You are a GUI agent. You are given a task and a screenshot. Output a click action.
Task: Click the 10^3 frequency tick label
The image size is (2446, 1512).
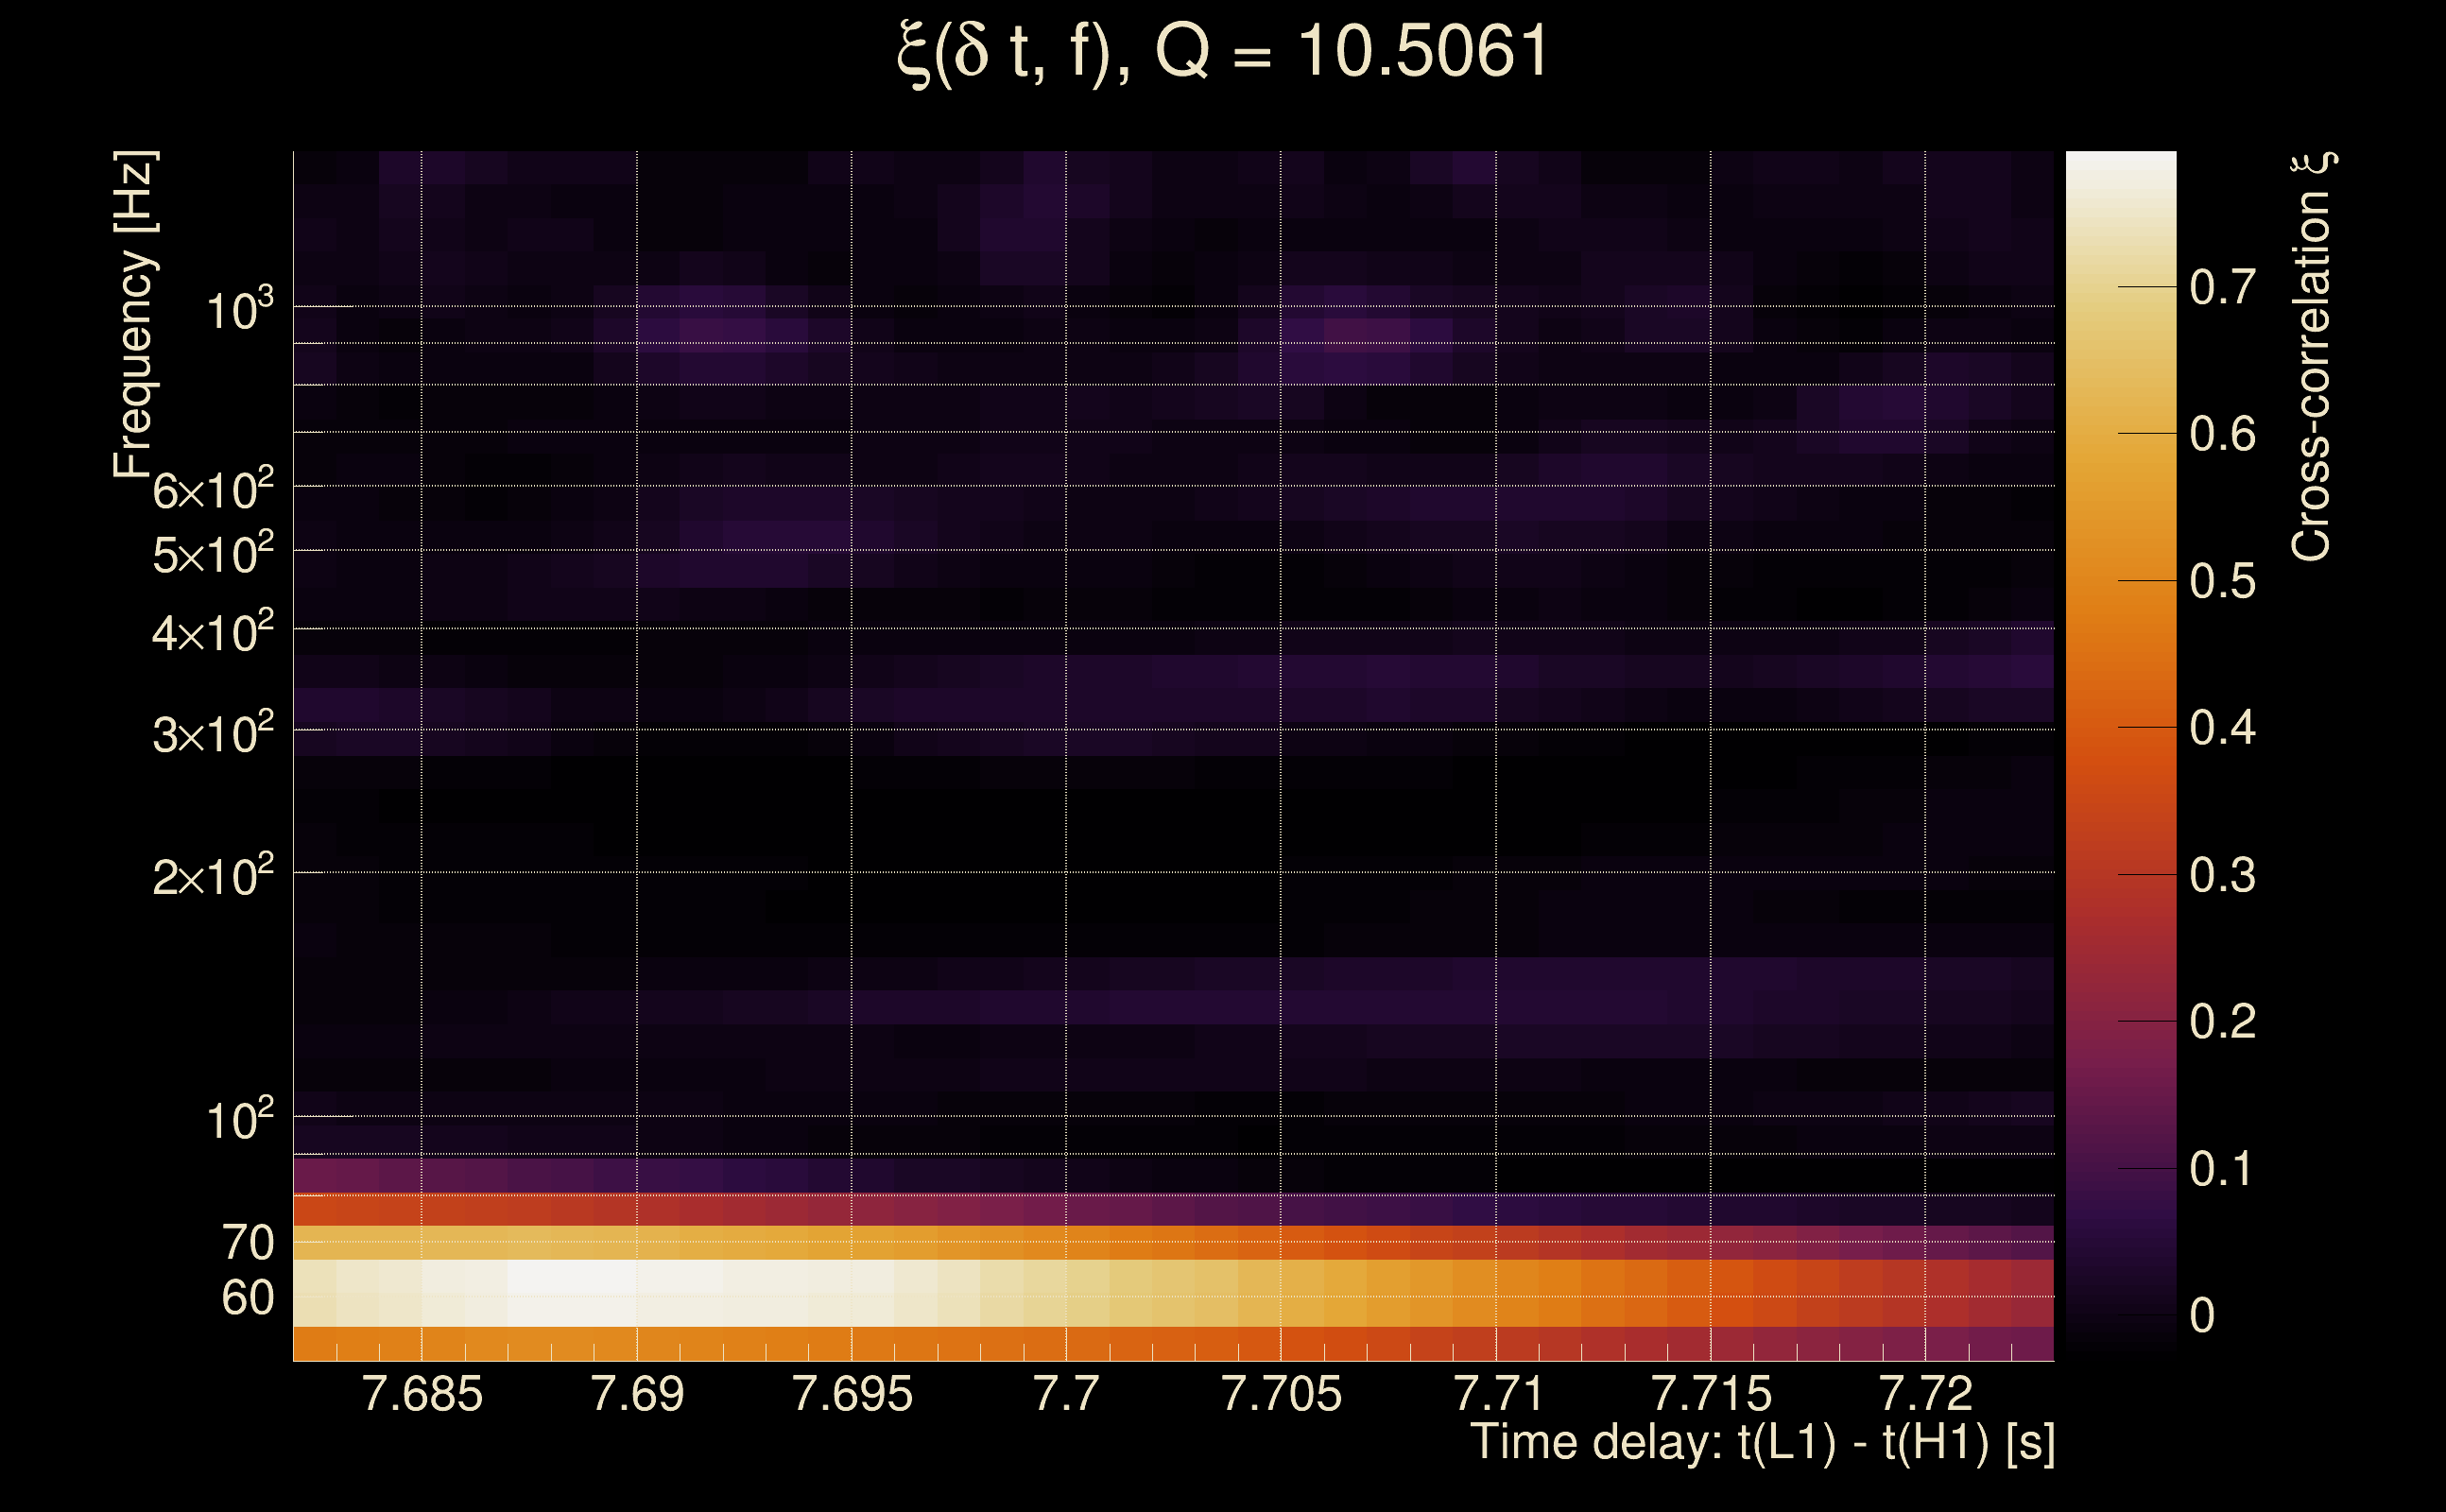click(x=239, y=311)
